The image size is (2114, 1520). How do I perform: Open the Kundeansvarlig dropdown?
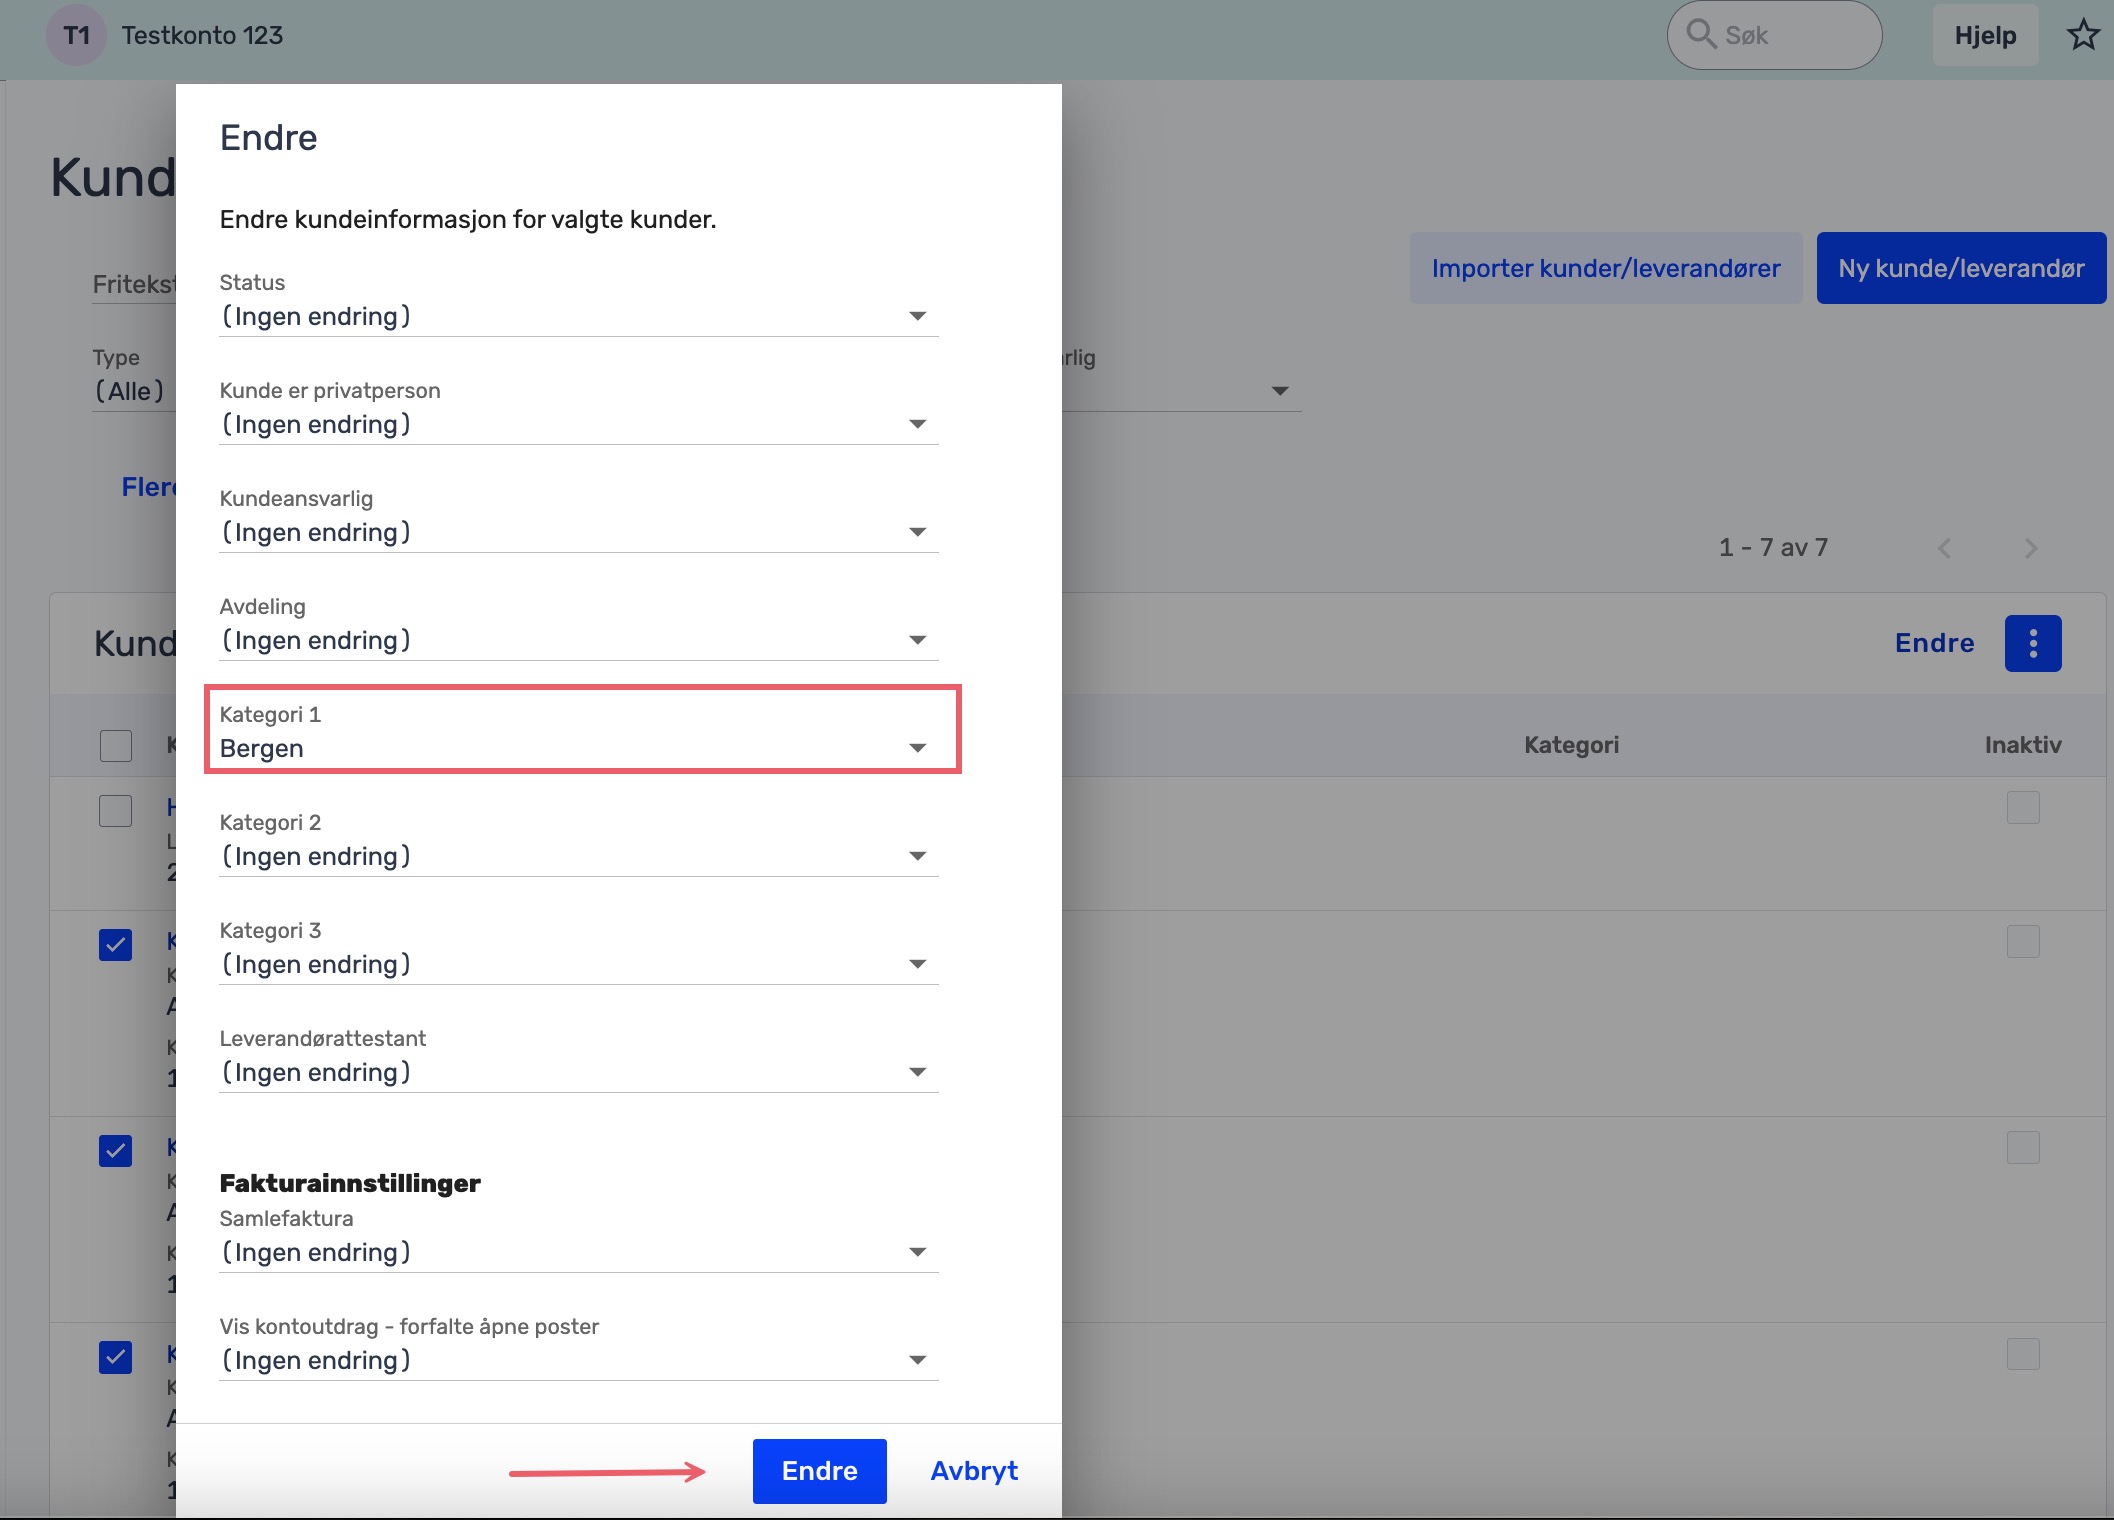coord(578,532)
